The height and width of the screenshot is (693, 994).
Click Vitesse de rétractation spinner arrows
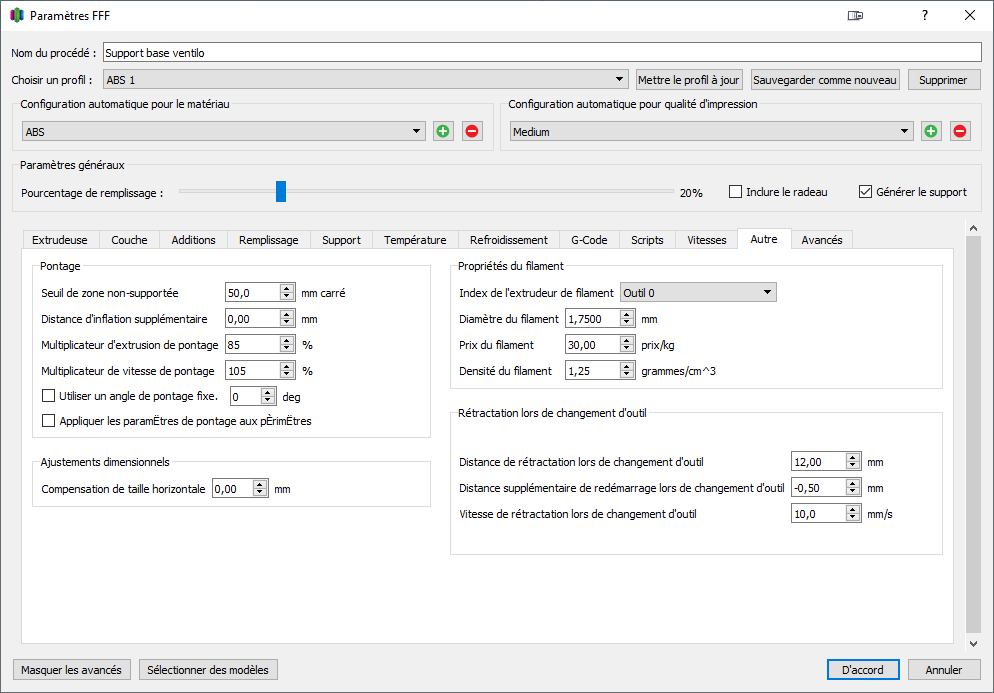853,514
